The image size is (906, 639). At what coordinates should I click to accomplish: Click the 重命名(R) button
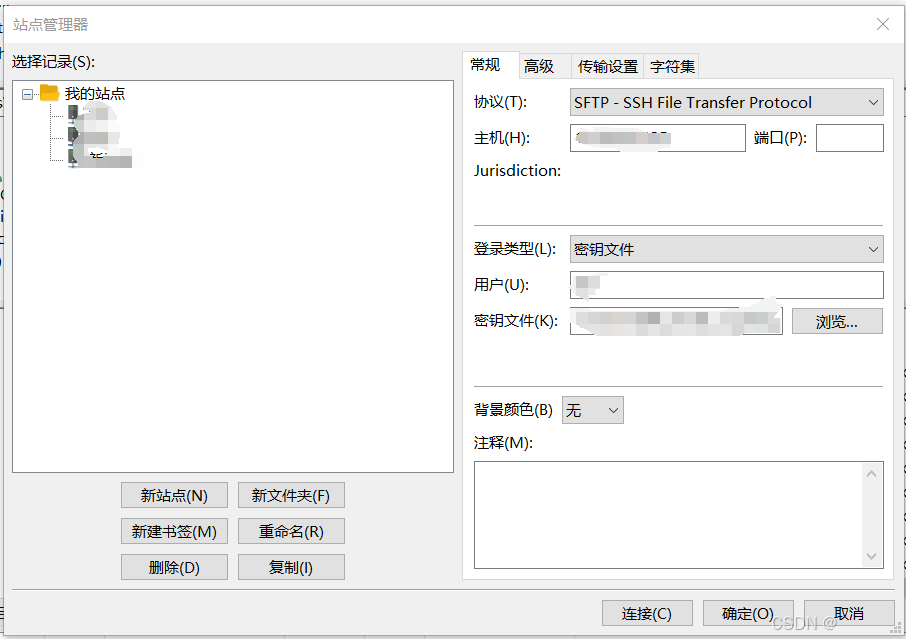[x=291, y=532]
